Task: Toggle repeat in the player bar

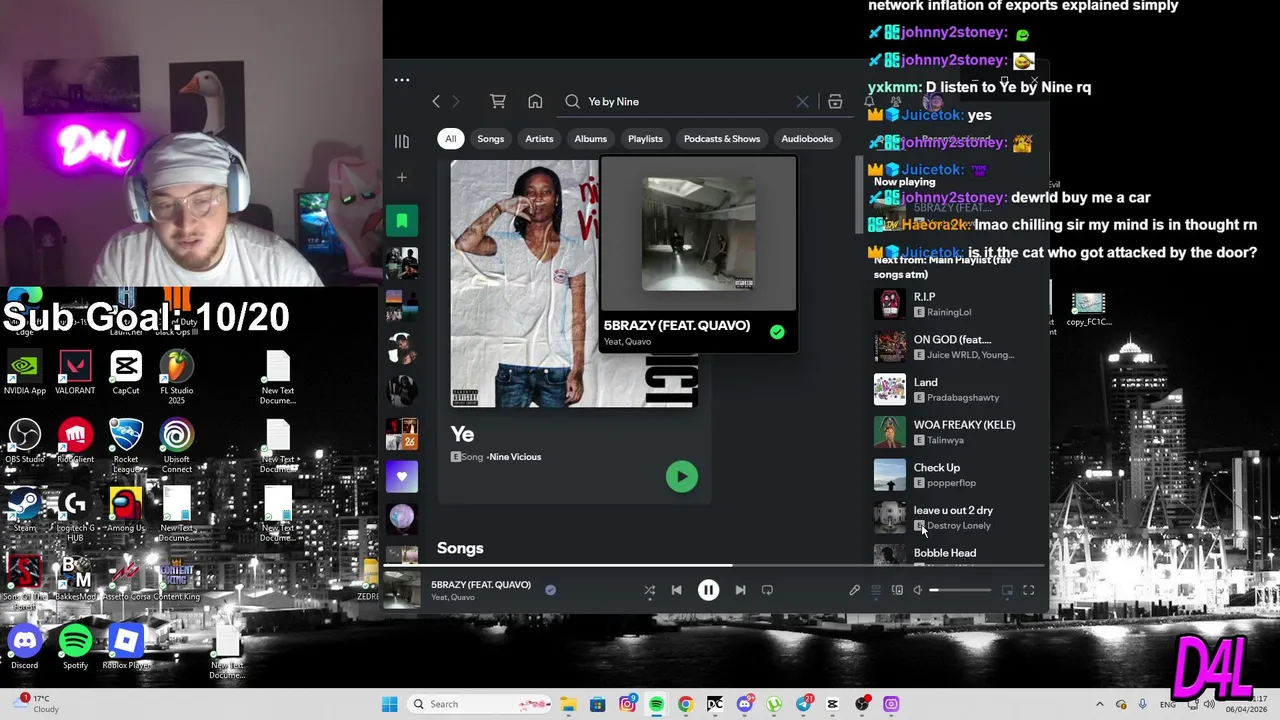Action: pyautogui.click(x=767, y=590)
